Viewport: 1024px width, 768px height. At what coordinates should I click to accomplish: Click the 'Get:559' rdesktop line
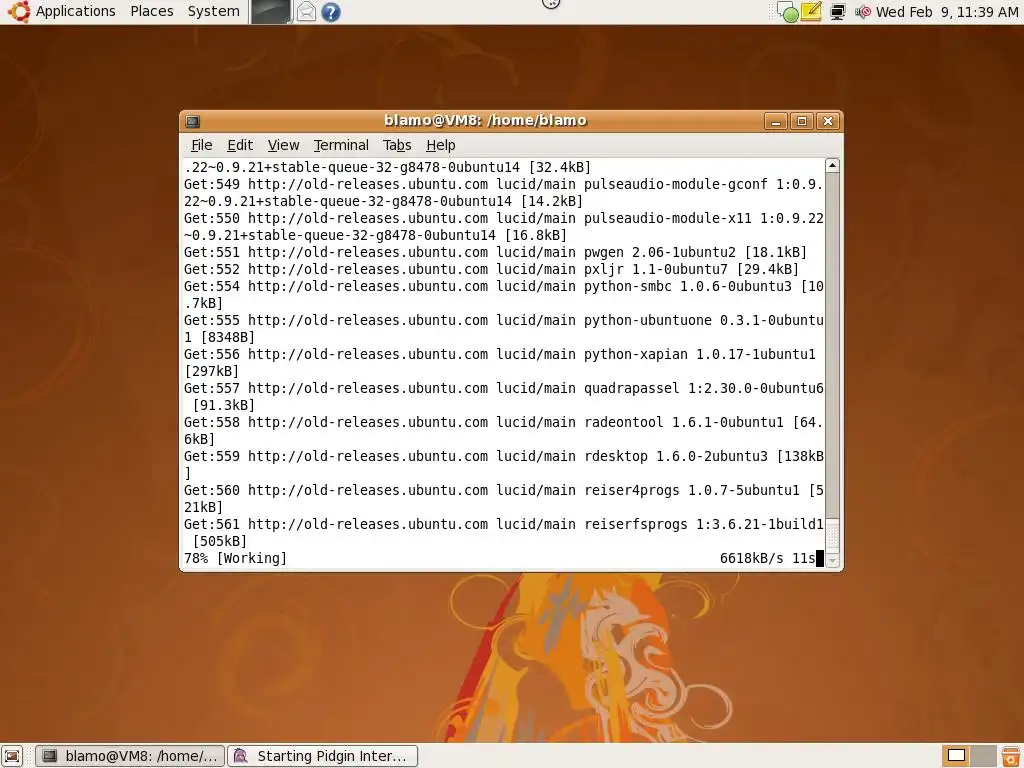504,465
